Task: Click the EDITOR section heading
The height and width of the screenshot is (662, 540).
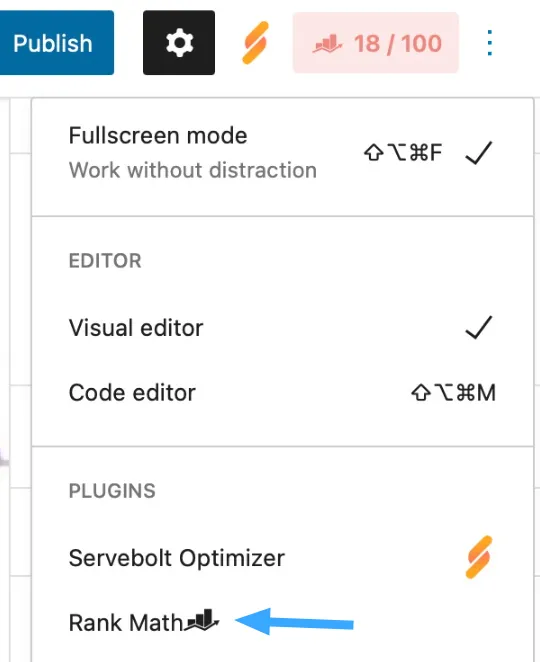Action: point(105,261)
